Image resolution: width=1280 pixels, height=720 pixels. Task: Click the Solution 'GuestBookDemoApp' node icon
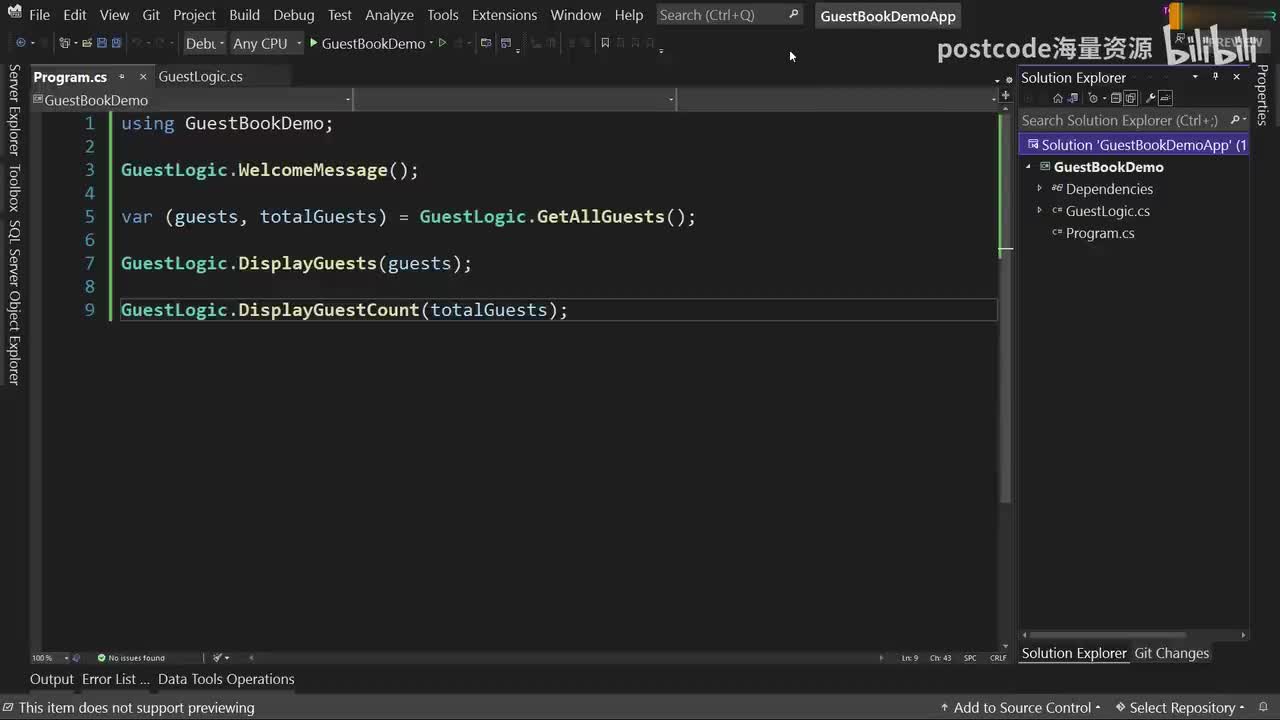1032,145
